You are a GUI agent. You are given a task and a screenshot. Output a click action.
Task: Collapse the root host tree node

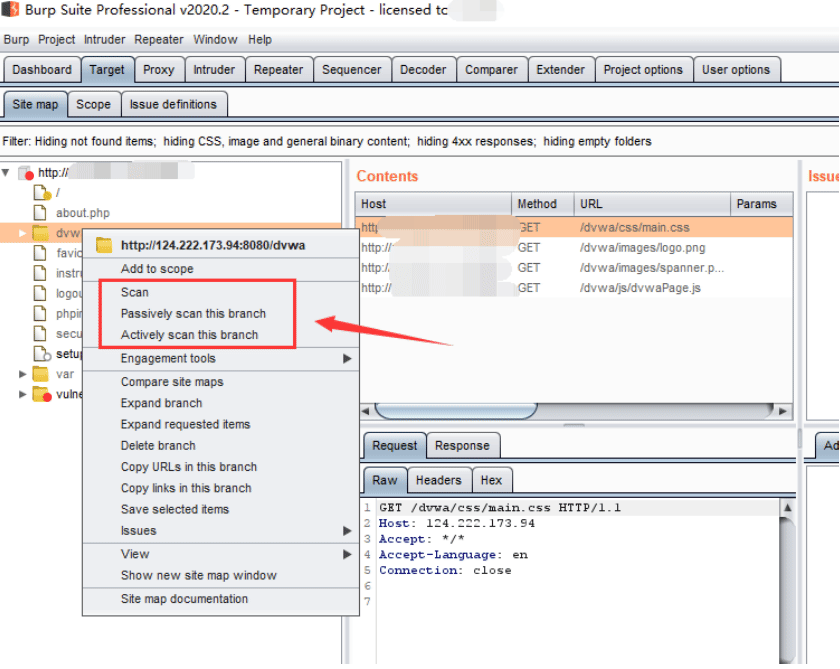click(6, 172)
